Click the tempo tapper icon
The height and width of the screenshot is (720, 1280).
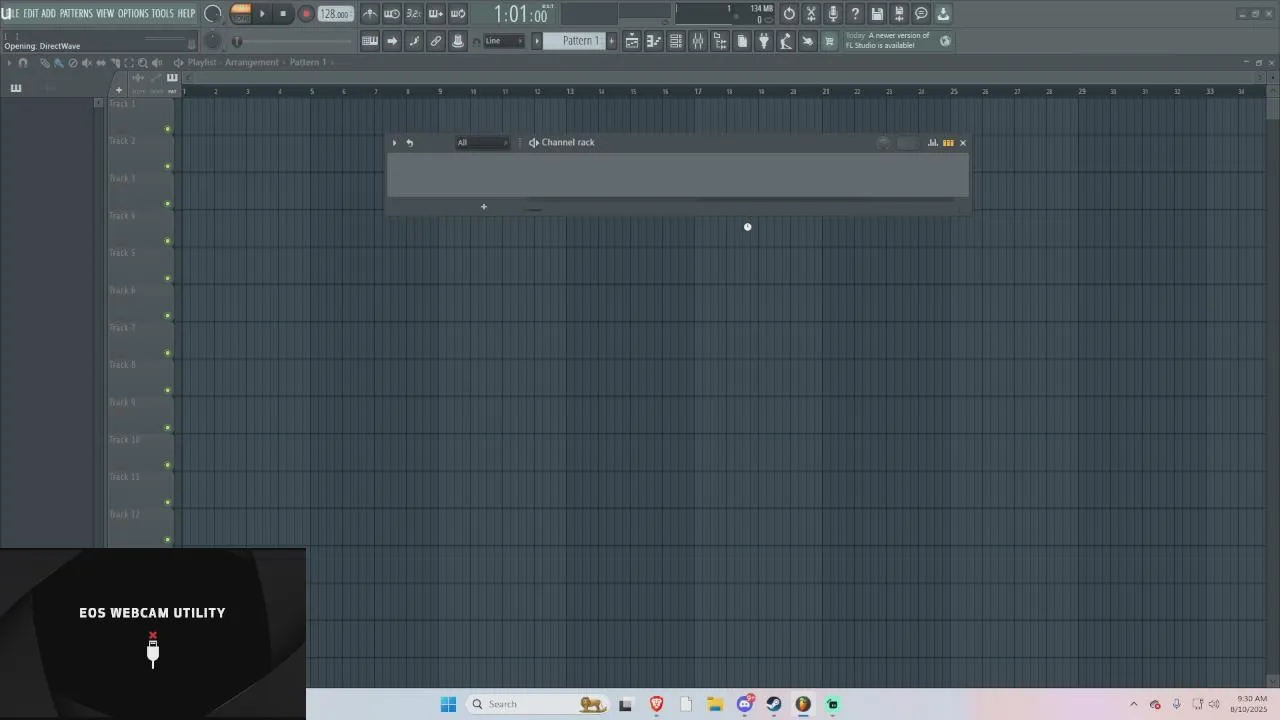pos(786,41)
